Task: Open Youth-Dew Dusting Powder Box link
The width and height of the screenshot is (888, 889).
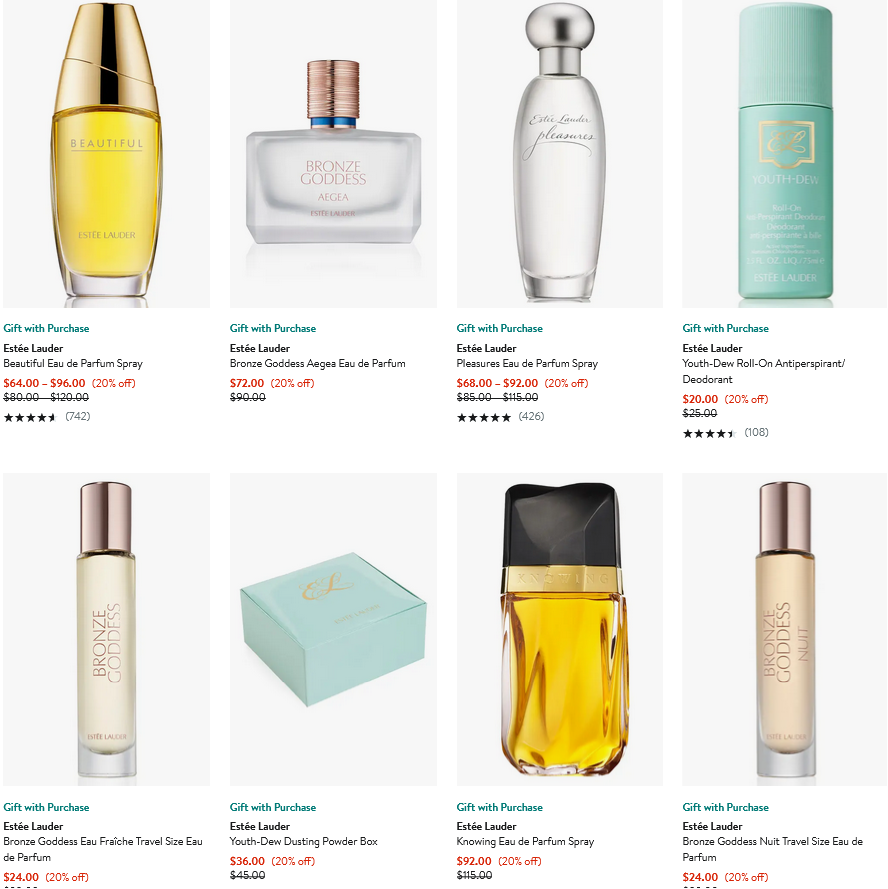Action: coord(303,841)
